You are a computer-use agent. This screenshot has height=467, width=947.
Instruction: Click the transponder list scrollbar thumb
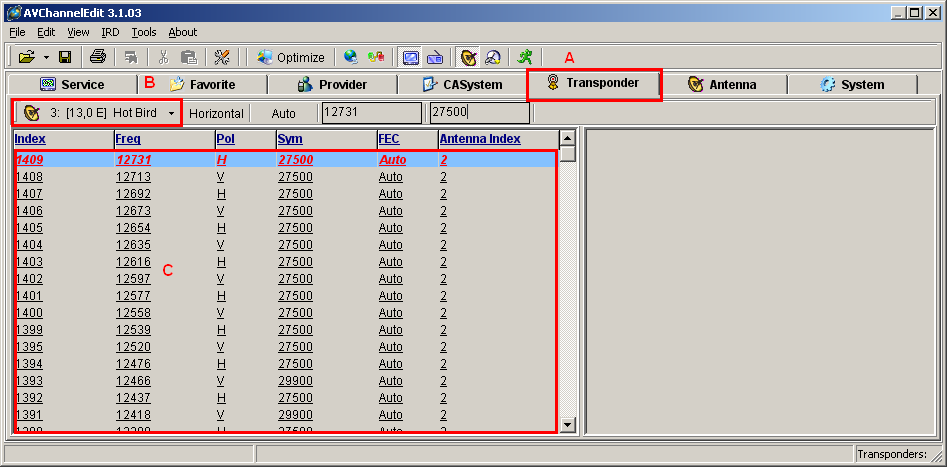pyautogui.click(x=567, y=154)
